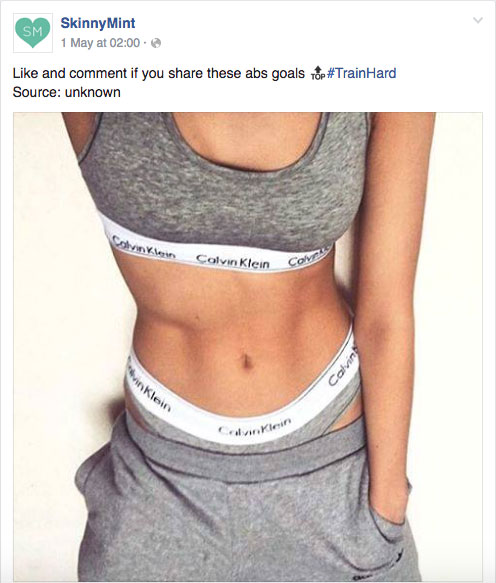Expand the post options chevron menu

click(x=478, y=20)
